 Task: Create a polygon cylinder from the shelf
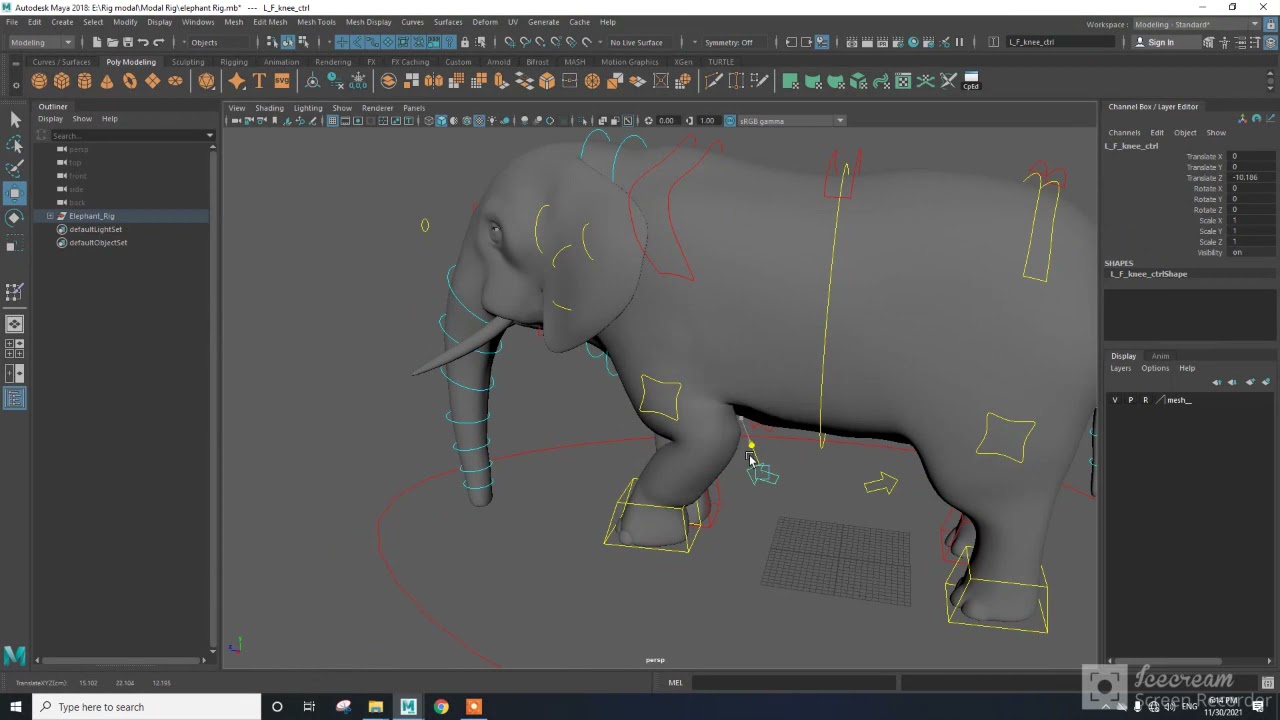[x=84, y=81]
